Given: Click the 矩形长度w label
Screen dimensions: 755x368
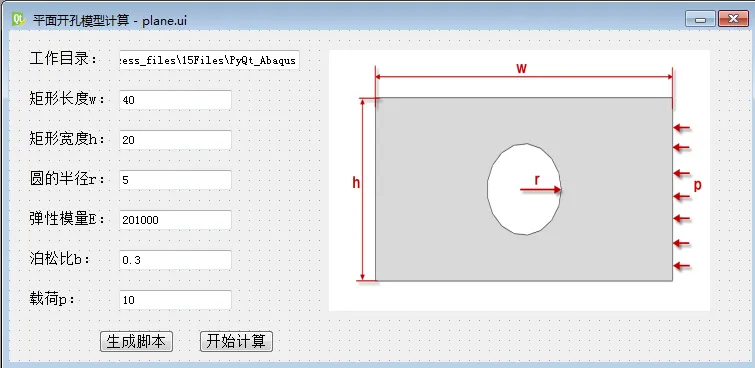Looking at the screenshot, I should point(67,100).
